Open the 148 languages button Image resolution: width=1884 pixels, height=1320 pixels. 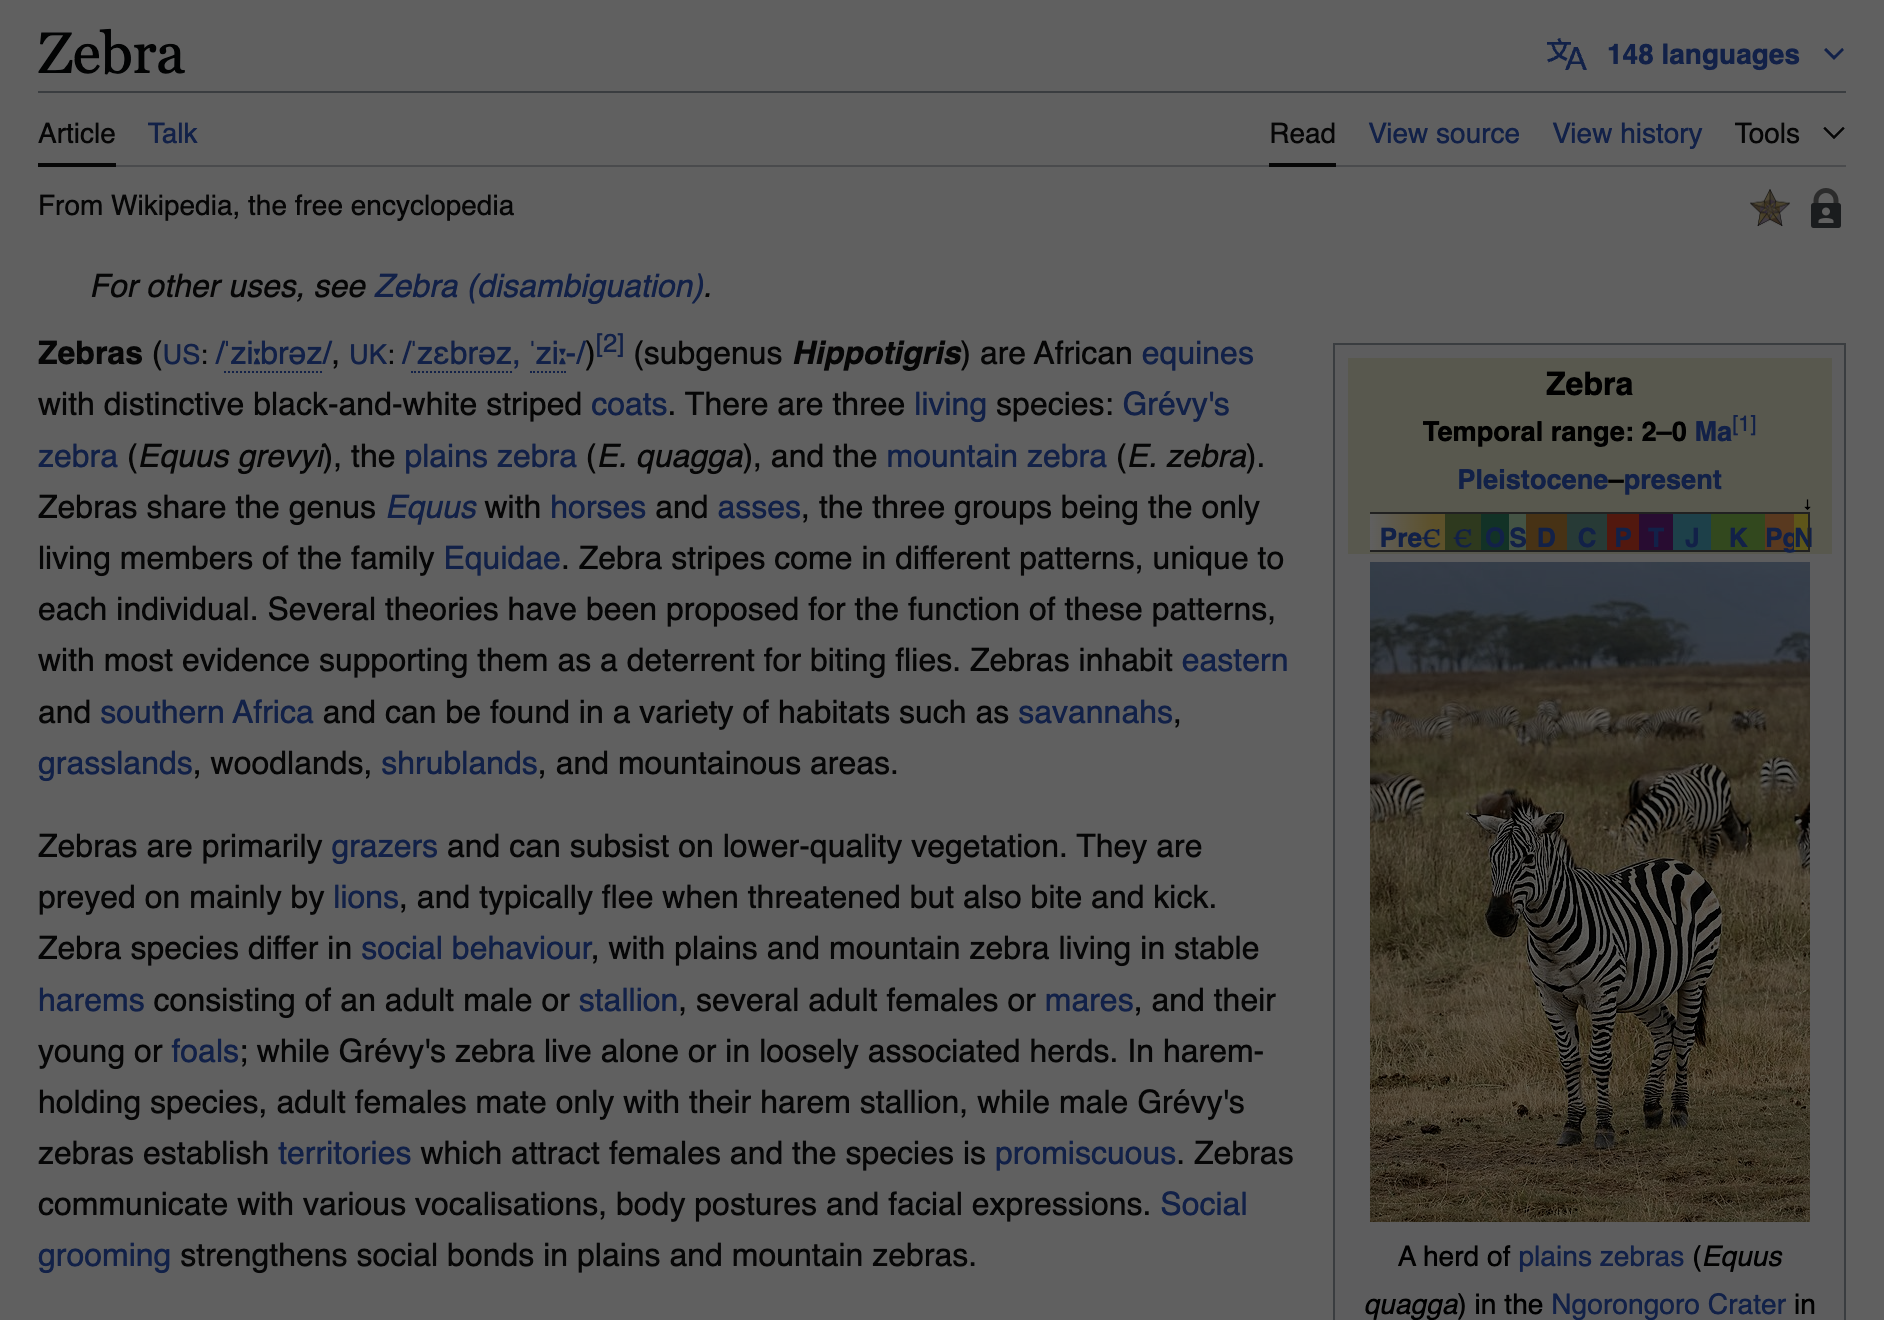click(1695, 54)
